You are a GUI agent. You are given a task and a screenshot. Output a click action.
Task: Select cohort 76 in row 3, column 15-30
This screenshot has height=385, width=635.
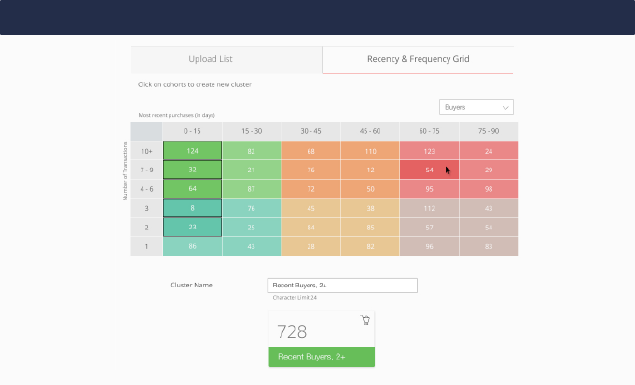(251, 208)
